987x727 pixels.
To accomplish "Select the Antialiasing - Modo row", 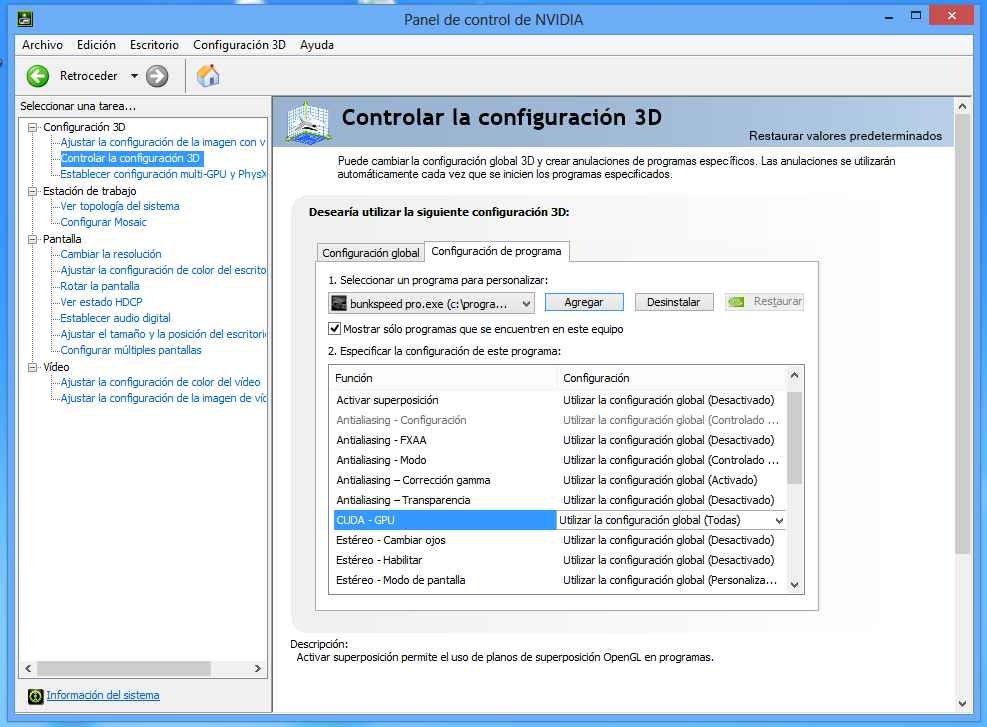I will (558, 460).
